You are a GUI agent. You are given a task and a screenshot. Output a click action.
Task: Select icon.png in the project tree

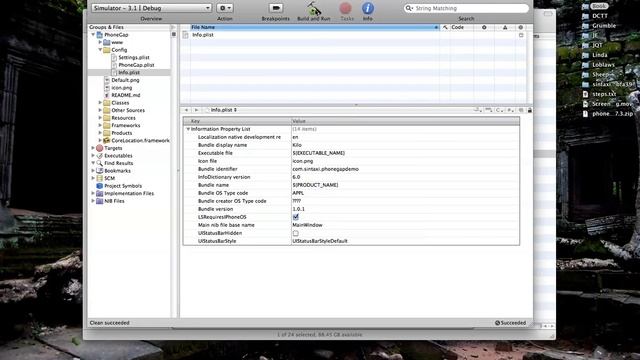(121, 87)
